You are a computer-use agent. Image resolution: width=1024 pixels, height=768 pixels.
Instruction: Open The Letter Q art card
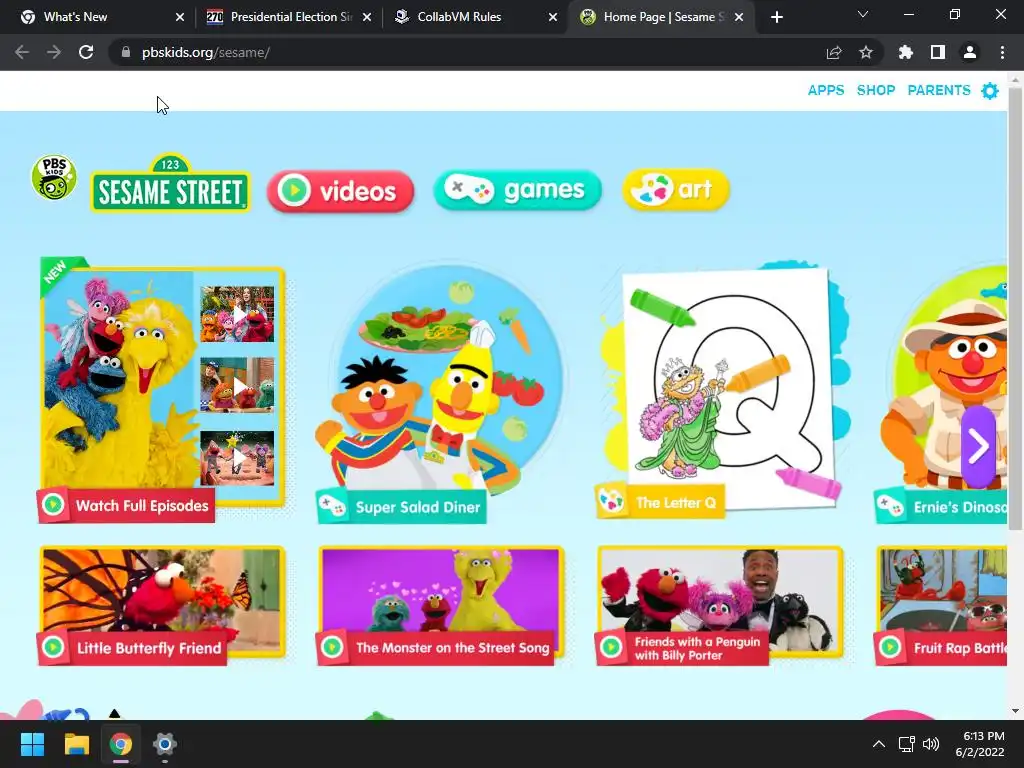(x=724, y=390)
